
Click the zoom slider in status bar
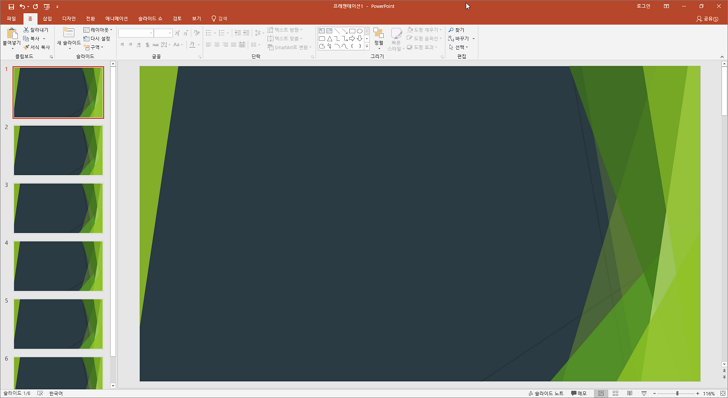tap(676, 393)
